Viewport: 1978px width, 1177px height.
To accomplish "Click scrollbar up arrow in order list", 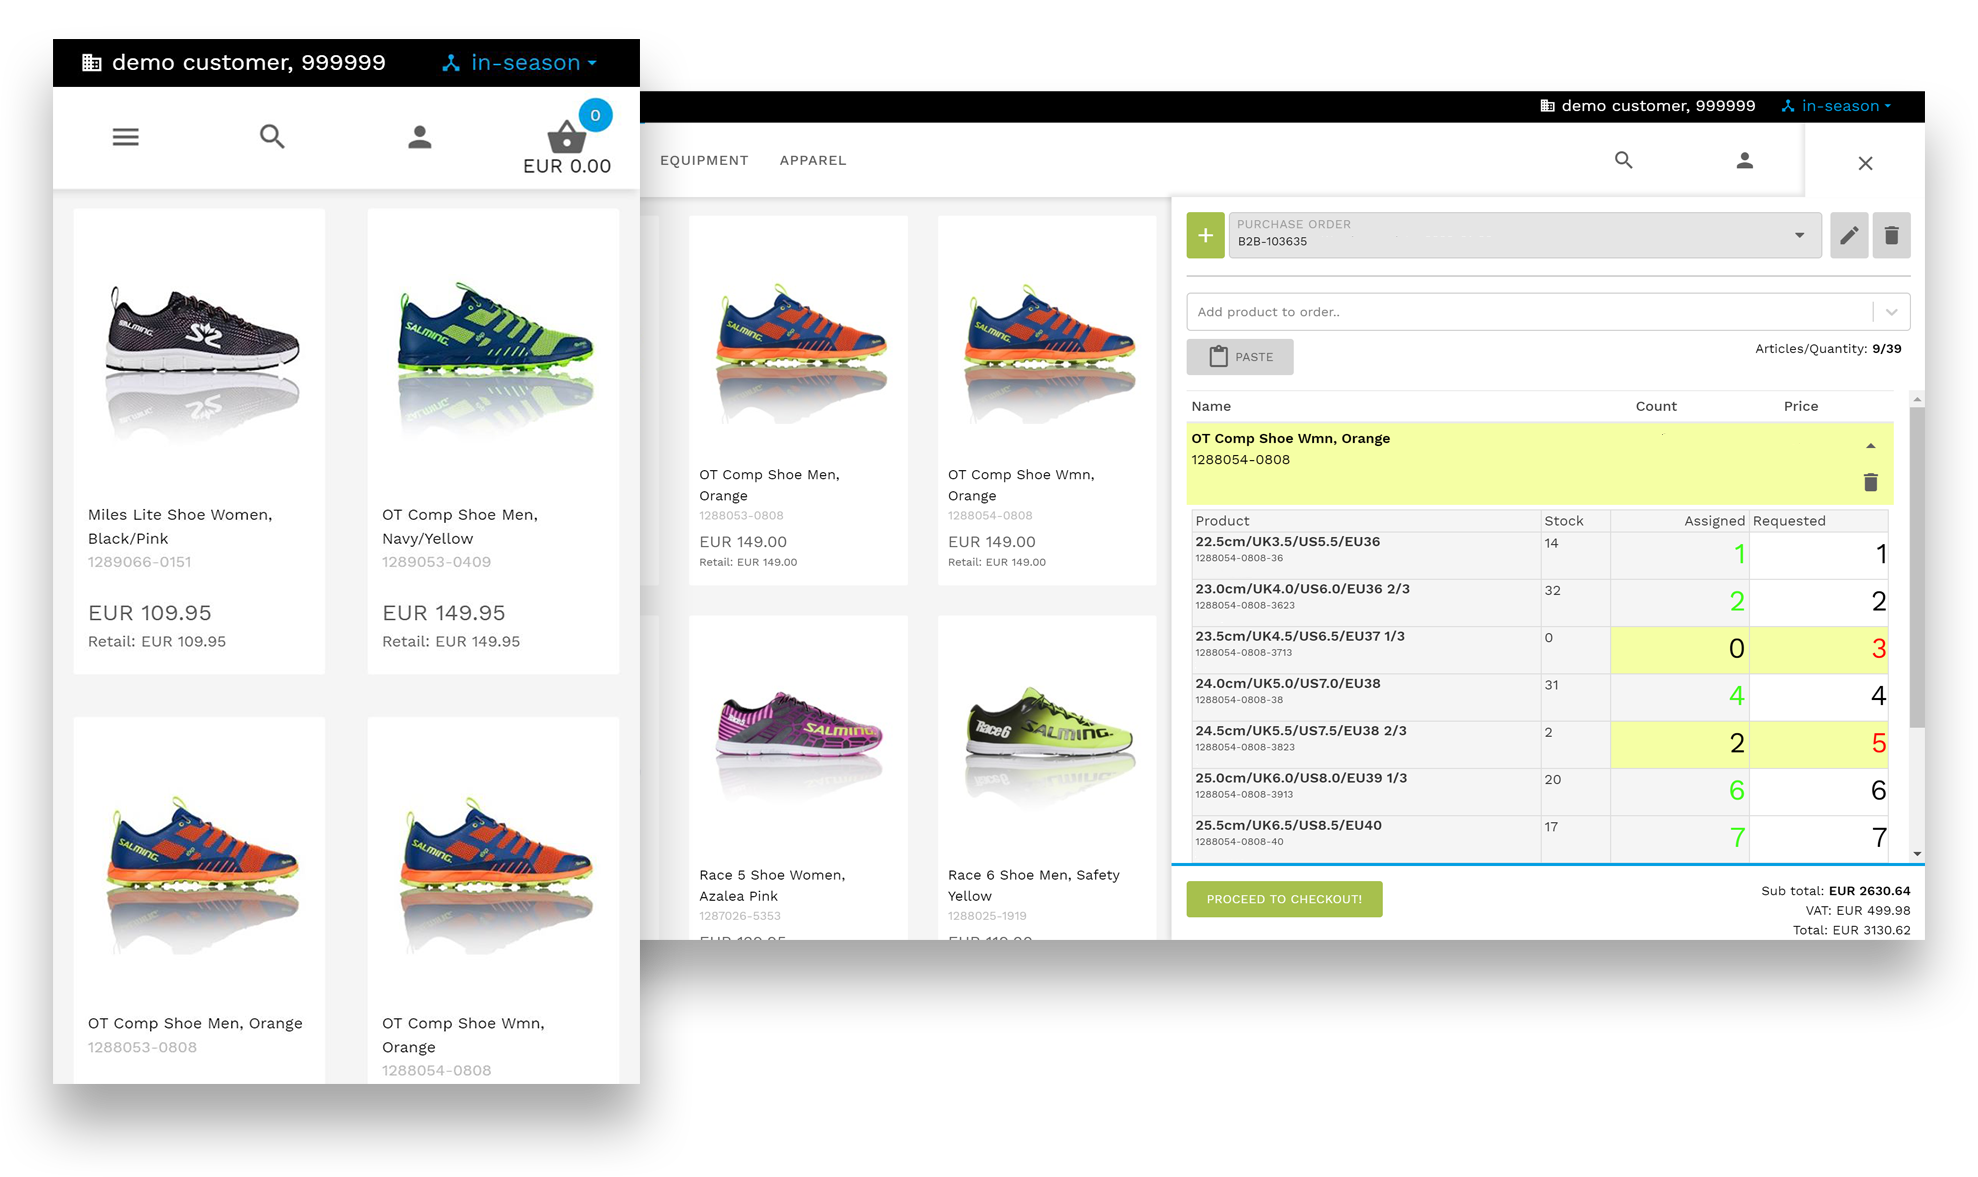I will pyautogui.click(x=1917, y=399).
